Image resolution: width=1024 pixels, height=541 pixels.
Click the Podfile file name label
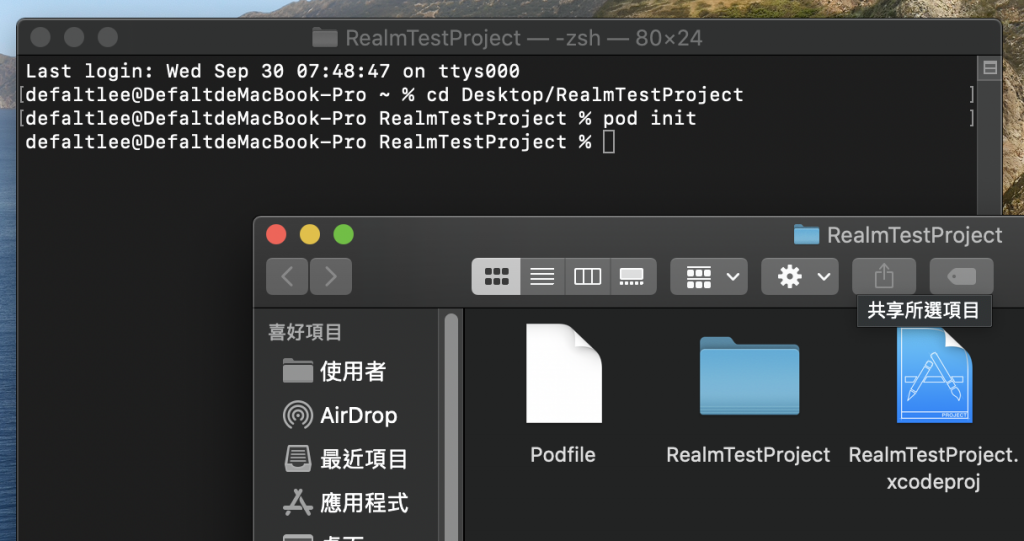tap(563, 455)
